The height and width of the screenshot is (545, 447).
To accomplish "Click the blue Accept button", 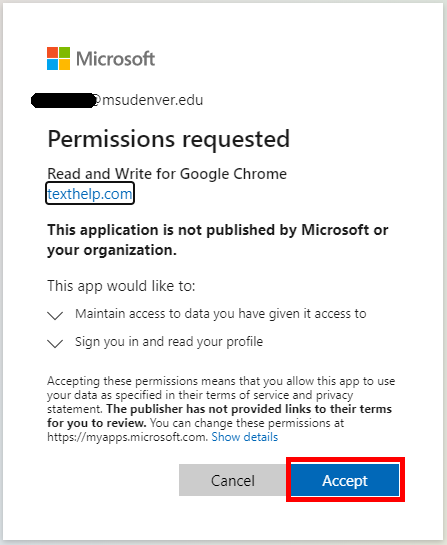I will pos(345,480).
